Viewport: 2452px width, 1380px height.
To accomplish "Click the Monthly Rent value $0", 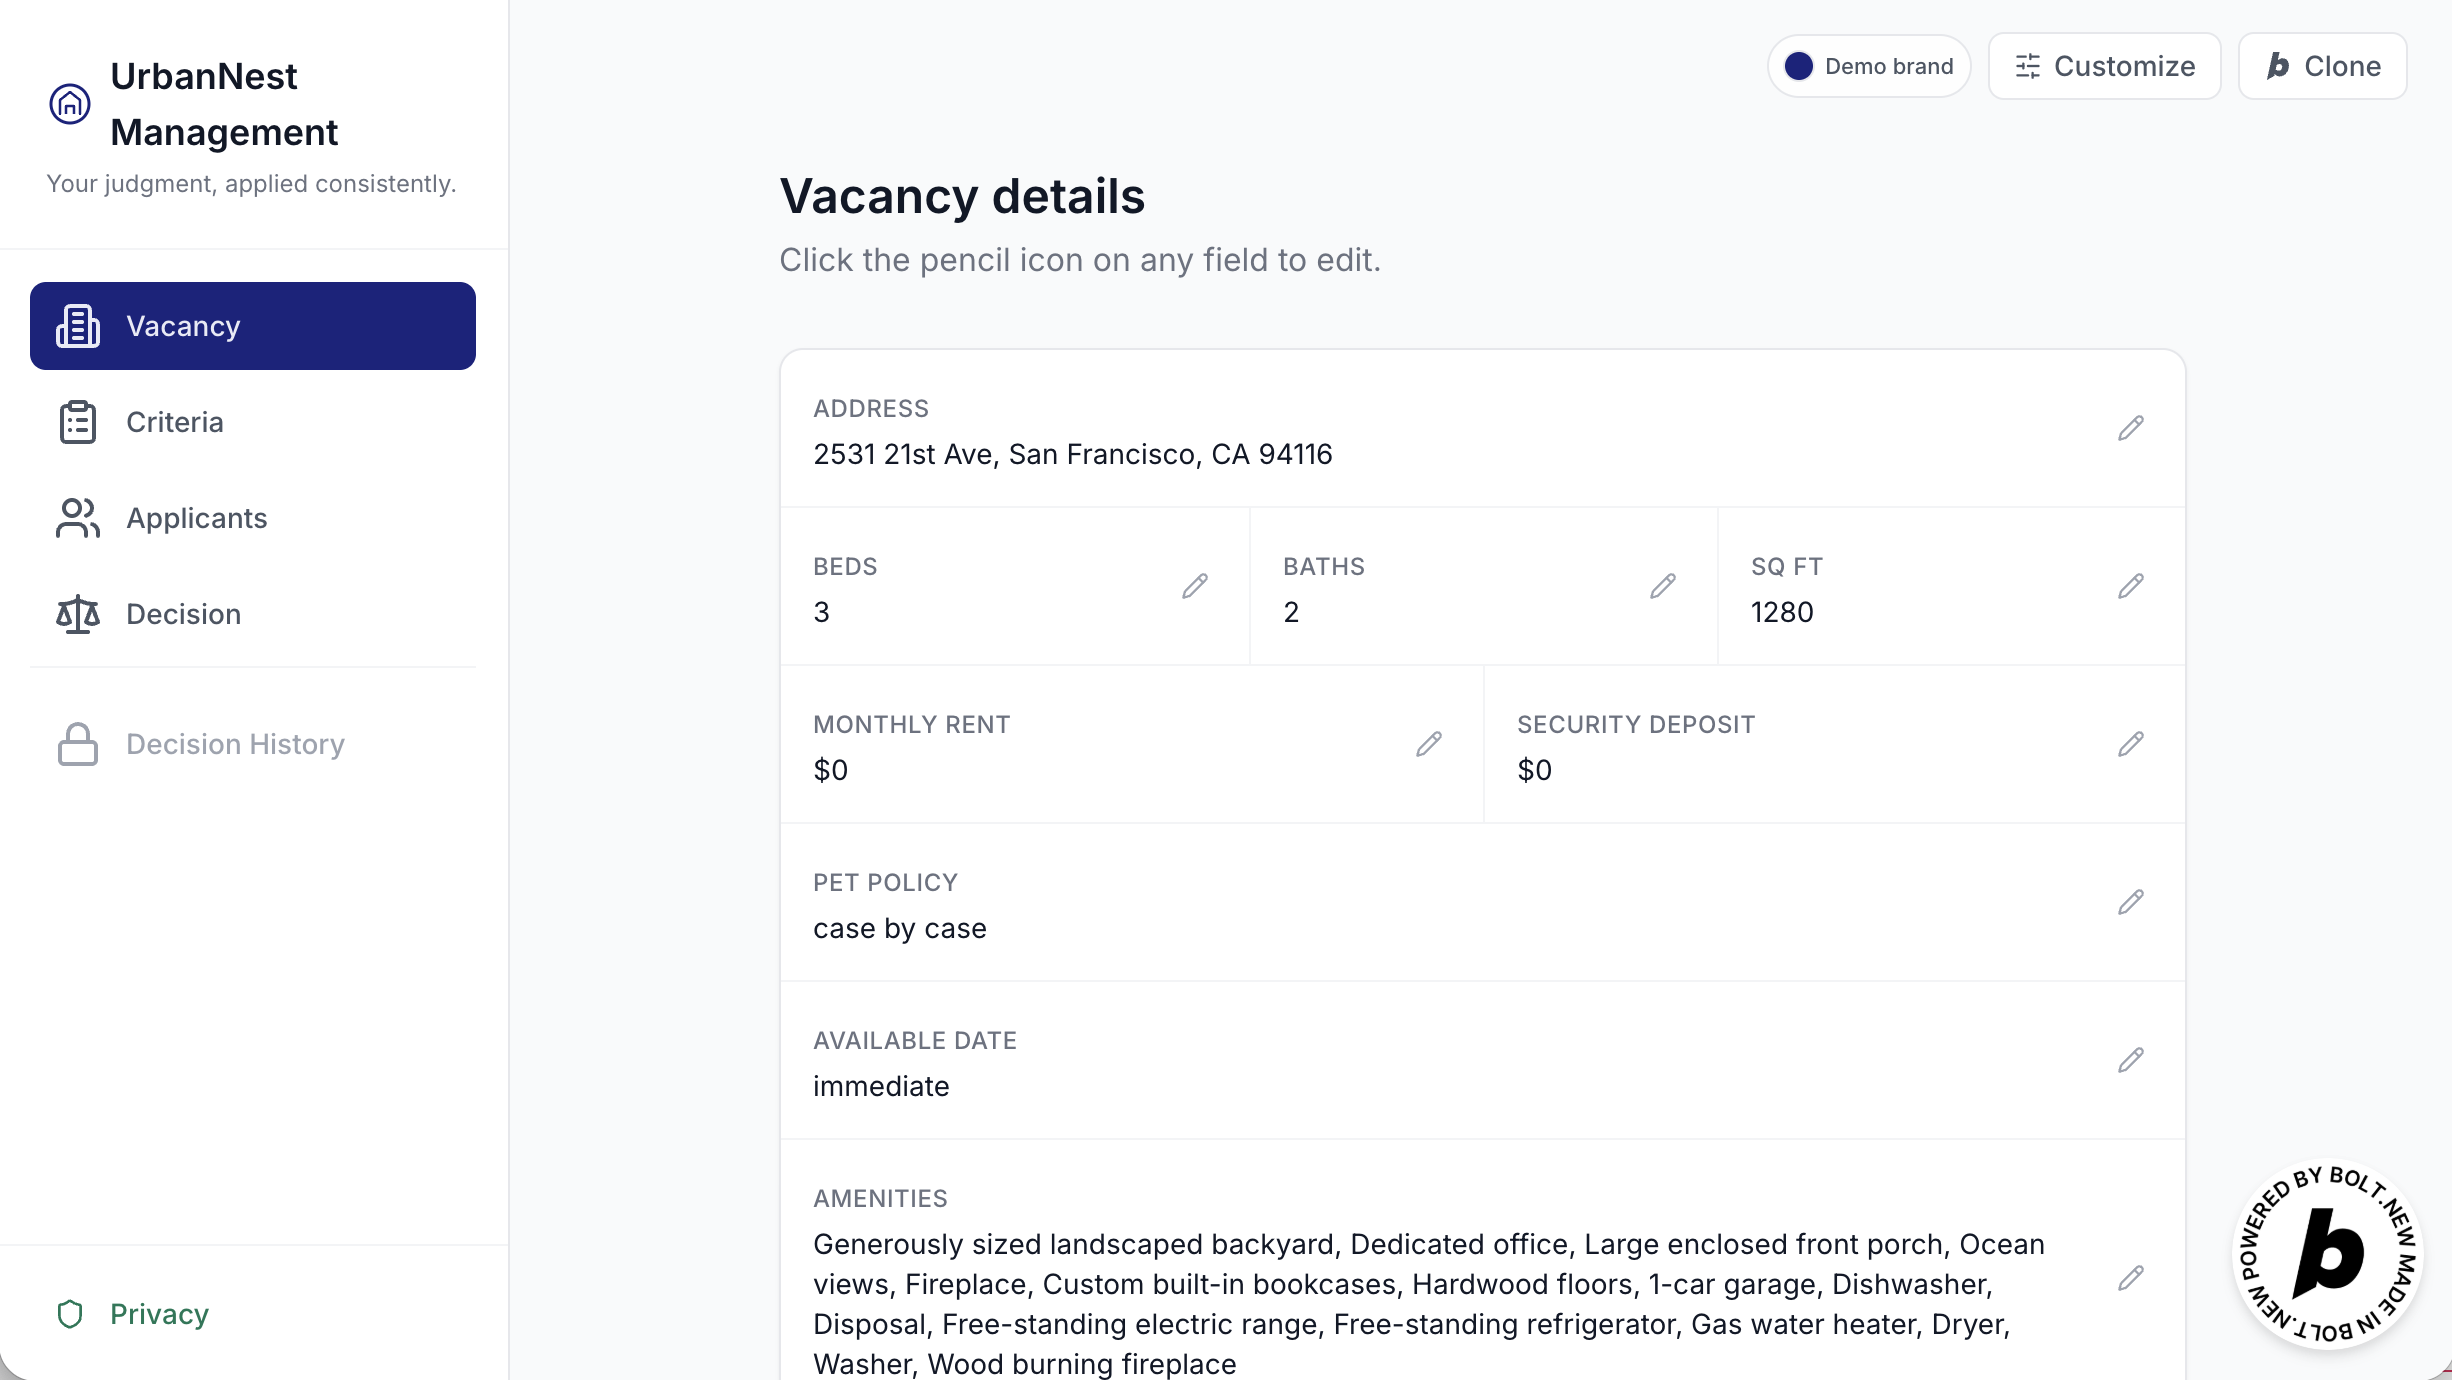I will 831,770.
